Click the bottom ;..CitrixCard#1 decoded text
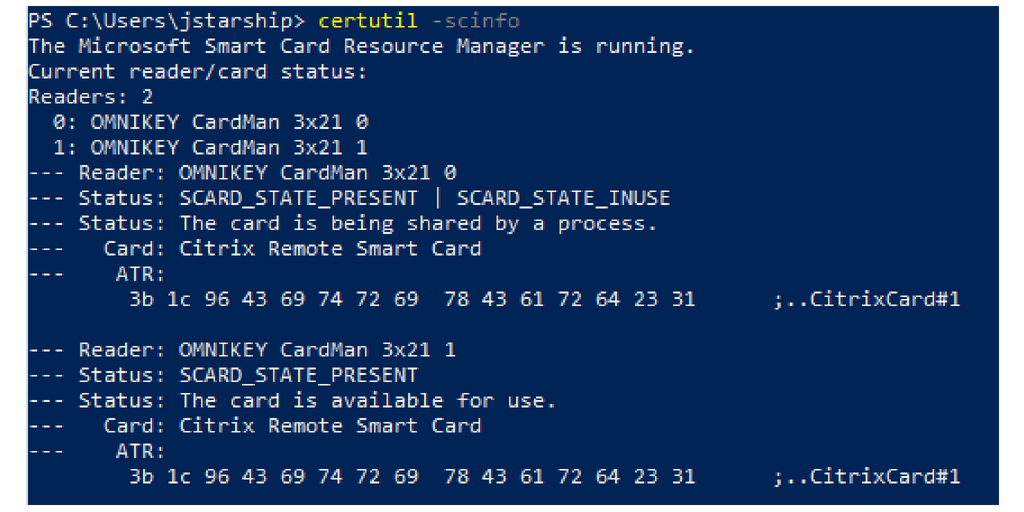This screenshot has height=512, width=1024. (866, 476)
